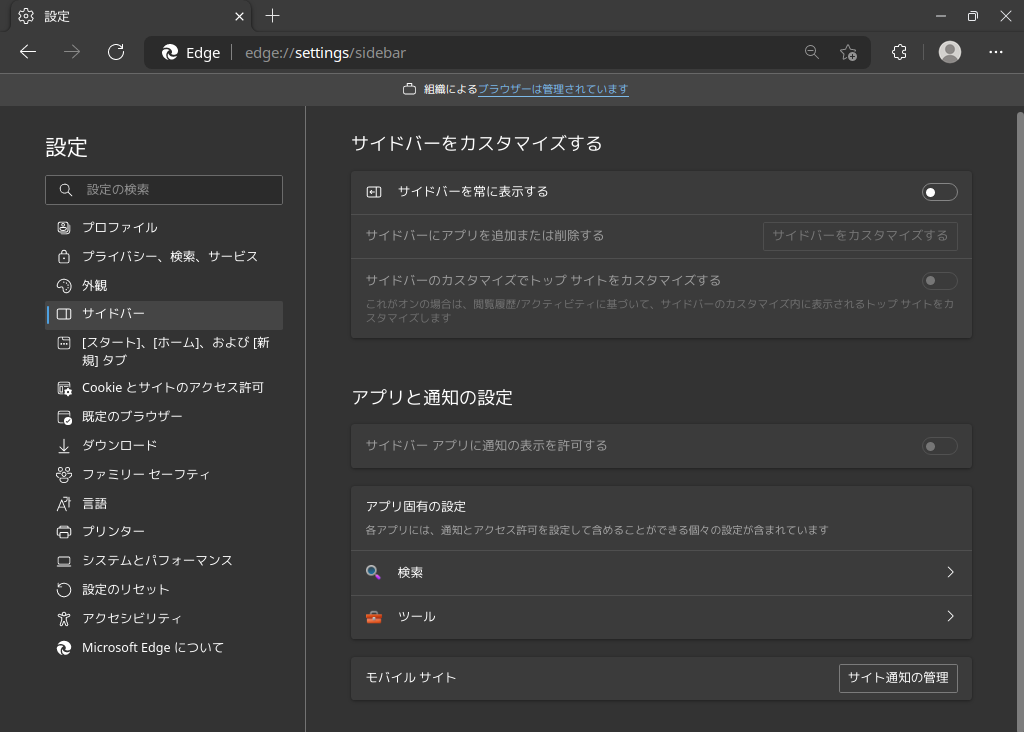
Task: Click the 言語 icon
Action: 64,503
